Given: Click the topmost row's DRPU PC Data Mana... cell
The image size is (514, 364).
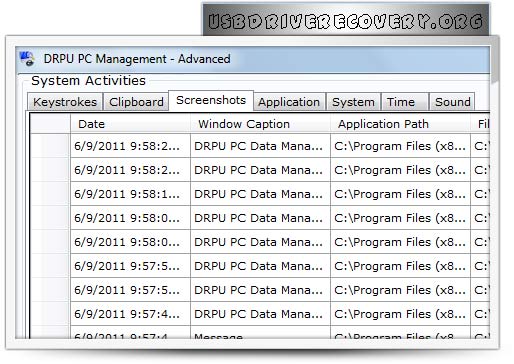Looking at the screenshot, I should [x=260, y=146].
